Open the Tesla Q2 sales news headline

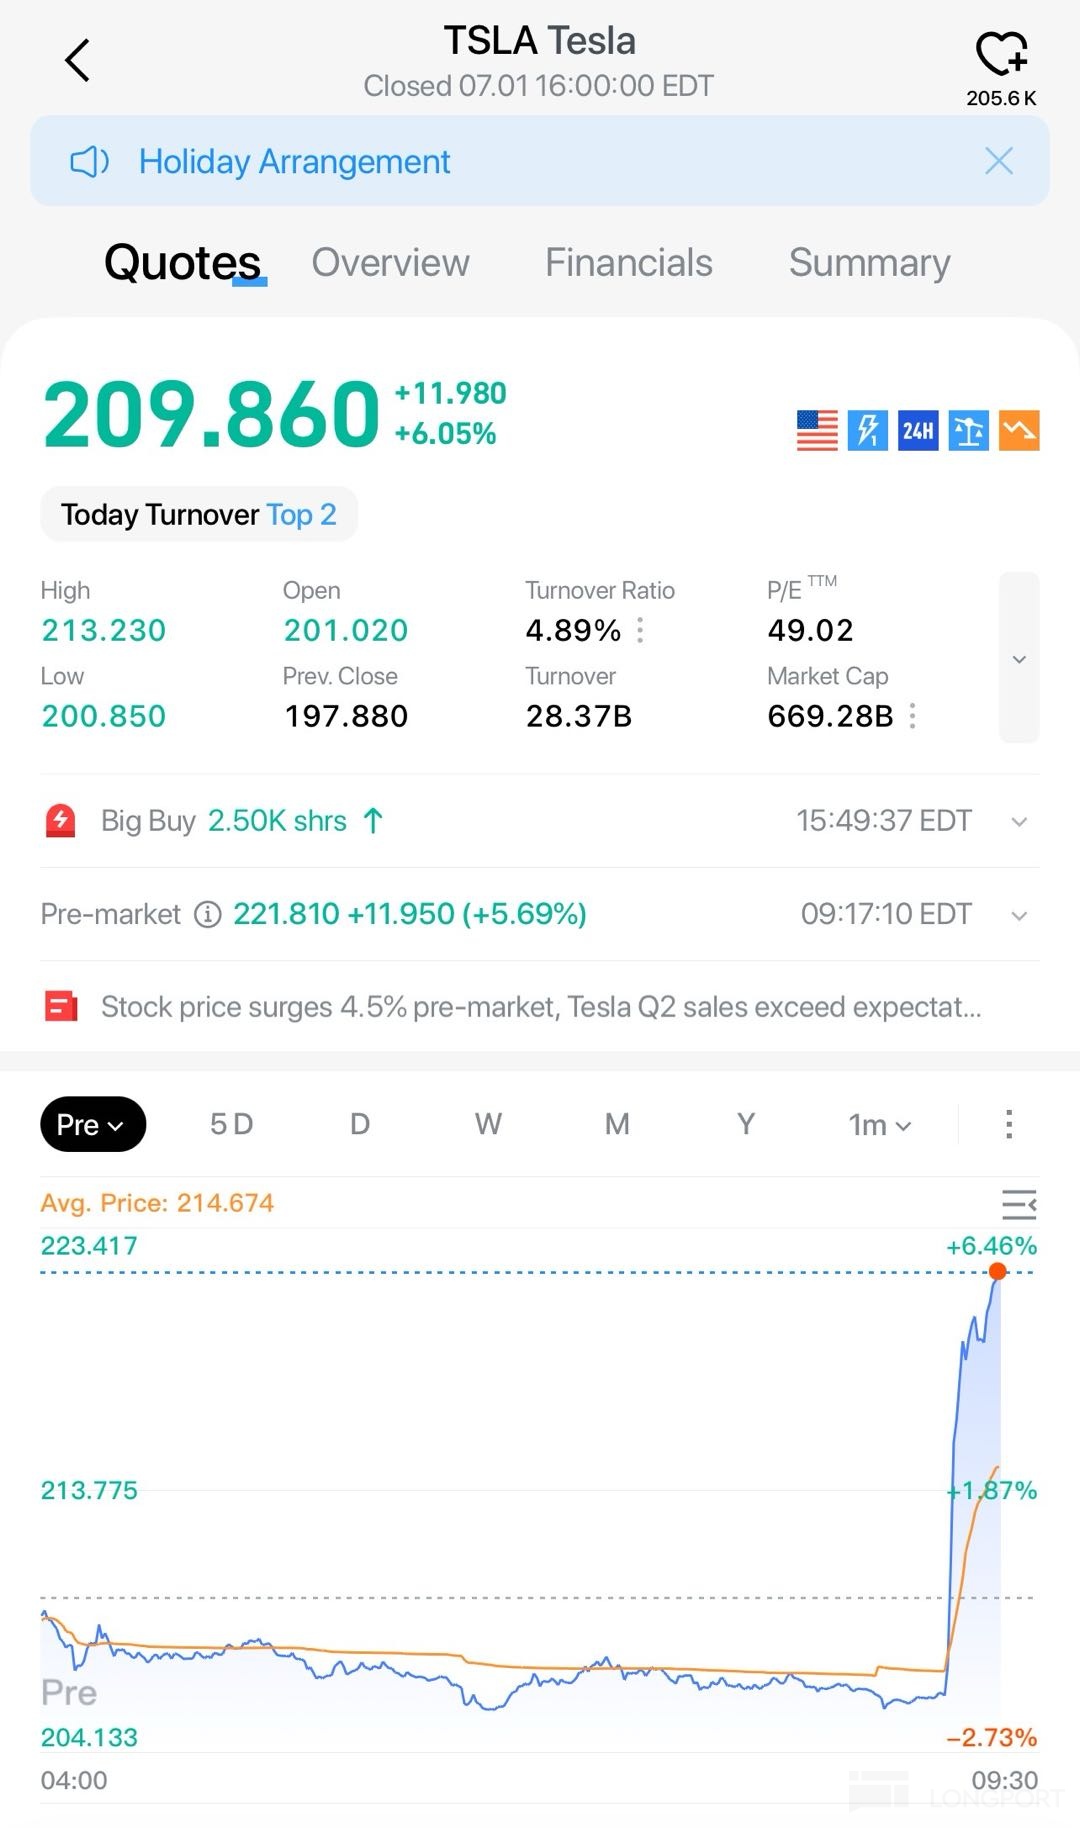point(540,1007)
